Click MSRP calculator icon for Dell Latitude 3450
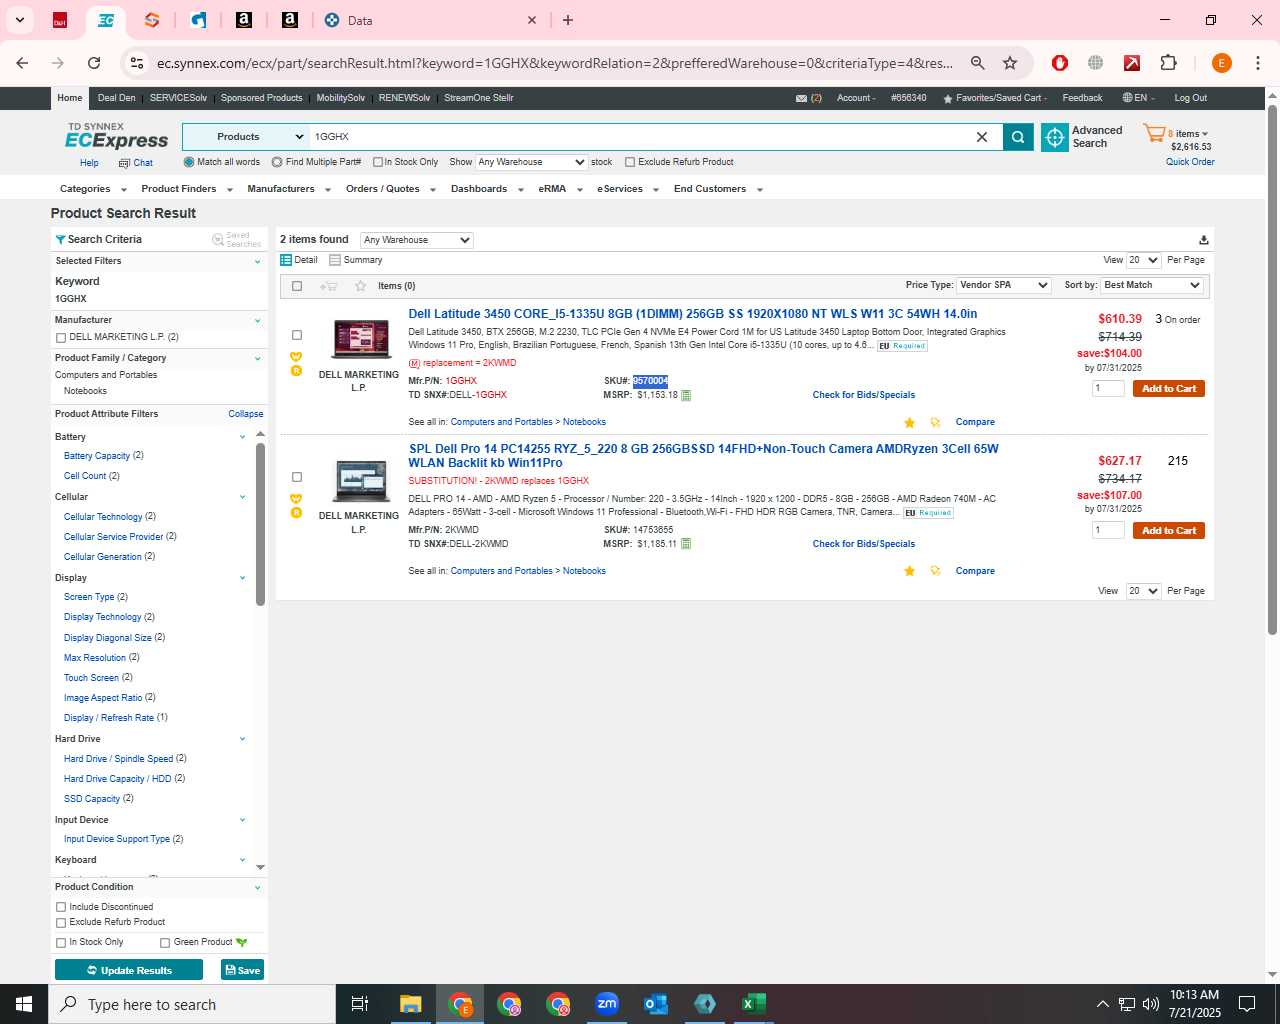The width and height of the screenshot is (1280, 1024). coord(686,395)
